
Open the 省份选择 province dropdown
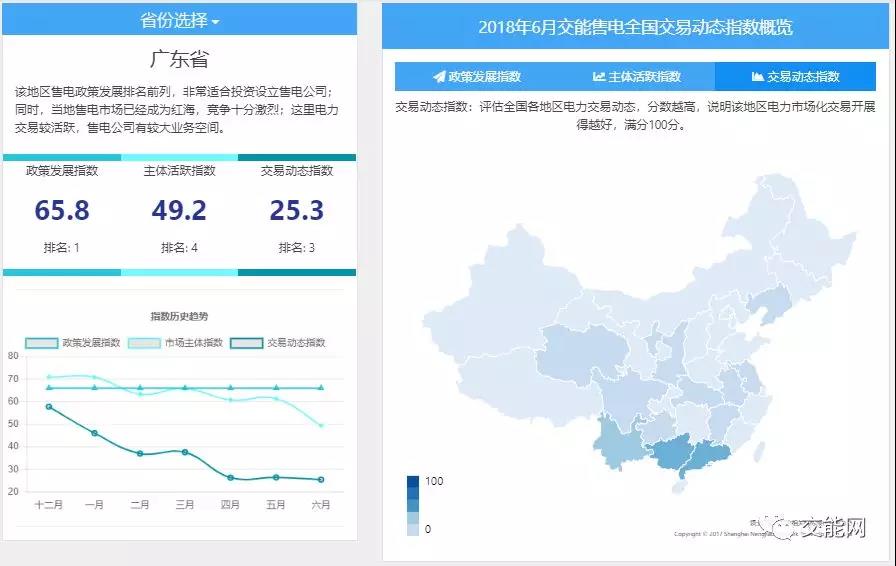click(179, 20)
